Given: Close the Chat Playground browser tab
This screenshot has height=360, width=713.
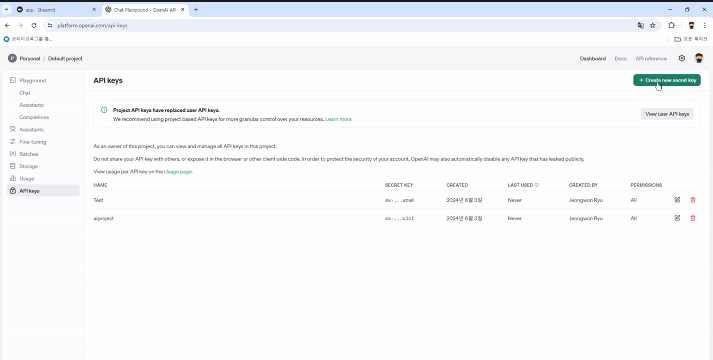Looking at the screenshot, I should [183, 10].
